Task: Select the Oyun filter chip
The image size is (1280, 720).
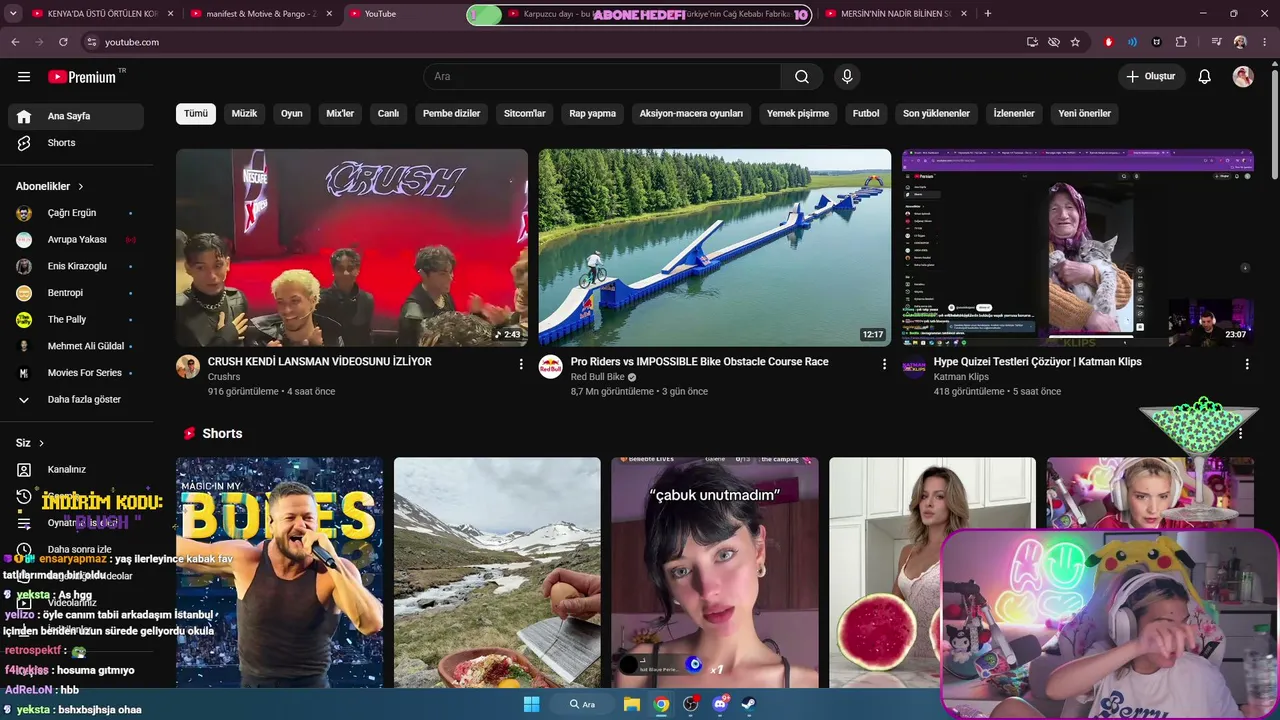Action: (292, 114)
